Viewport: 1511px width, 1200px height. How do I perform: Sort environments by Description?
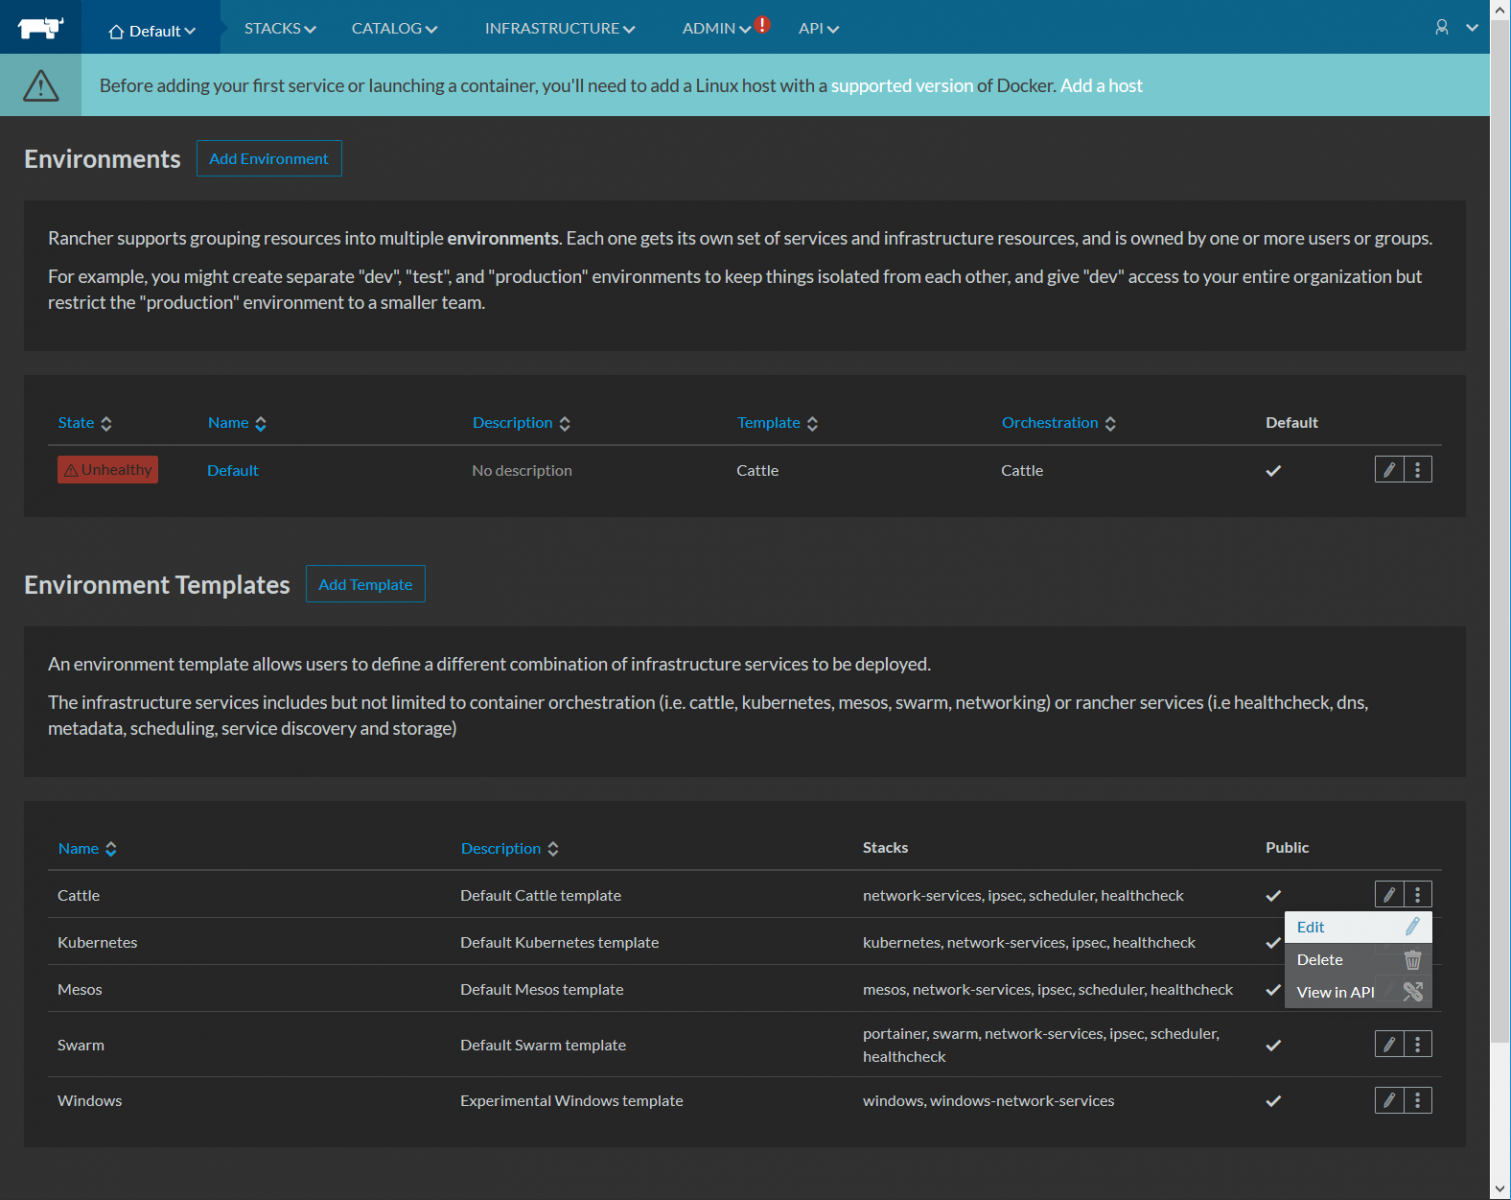[521, 423]
